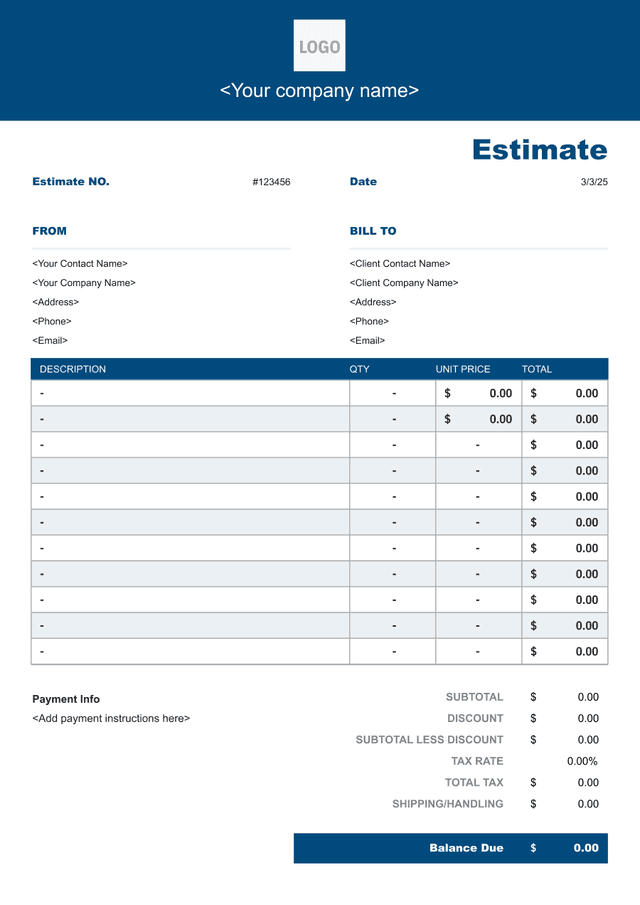Click the Balance Due total bar
The height and width of the screenshot is (905, 640).
click(451, 848)
